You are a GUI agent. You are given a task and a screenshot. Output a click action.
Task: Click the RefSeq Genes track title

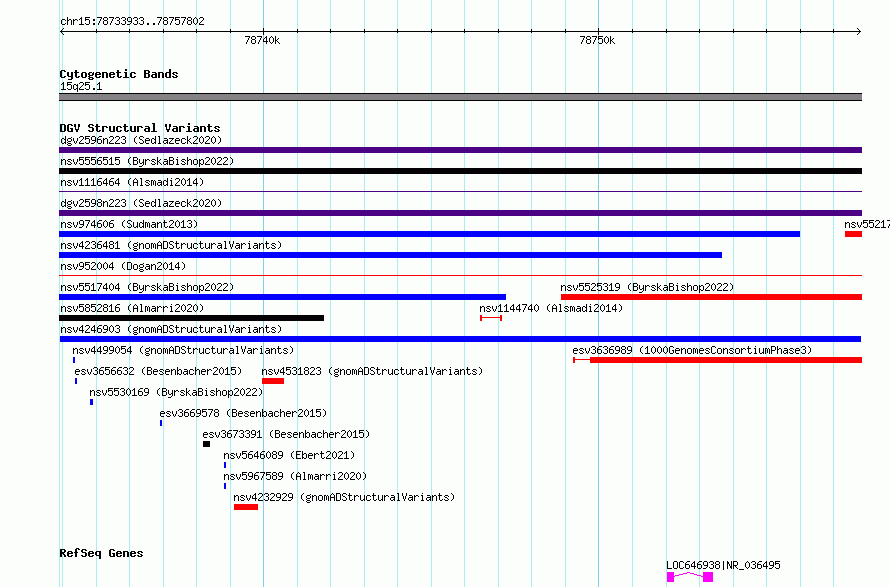pyautogui.click(x=101, y=554)
